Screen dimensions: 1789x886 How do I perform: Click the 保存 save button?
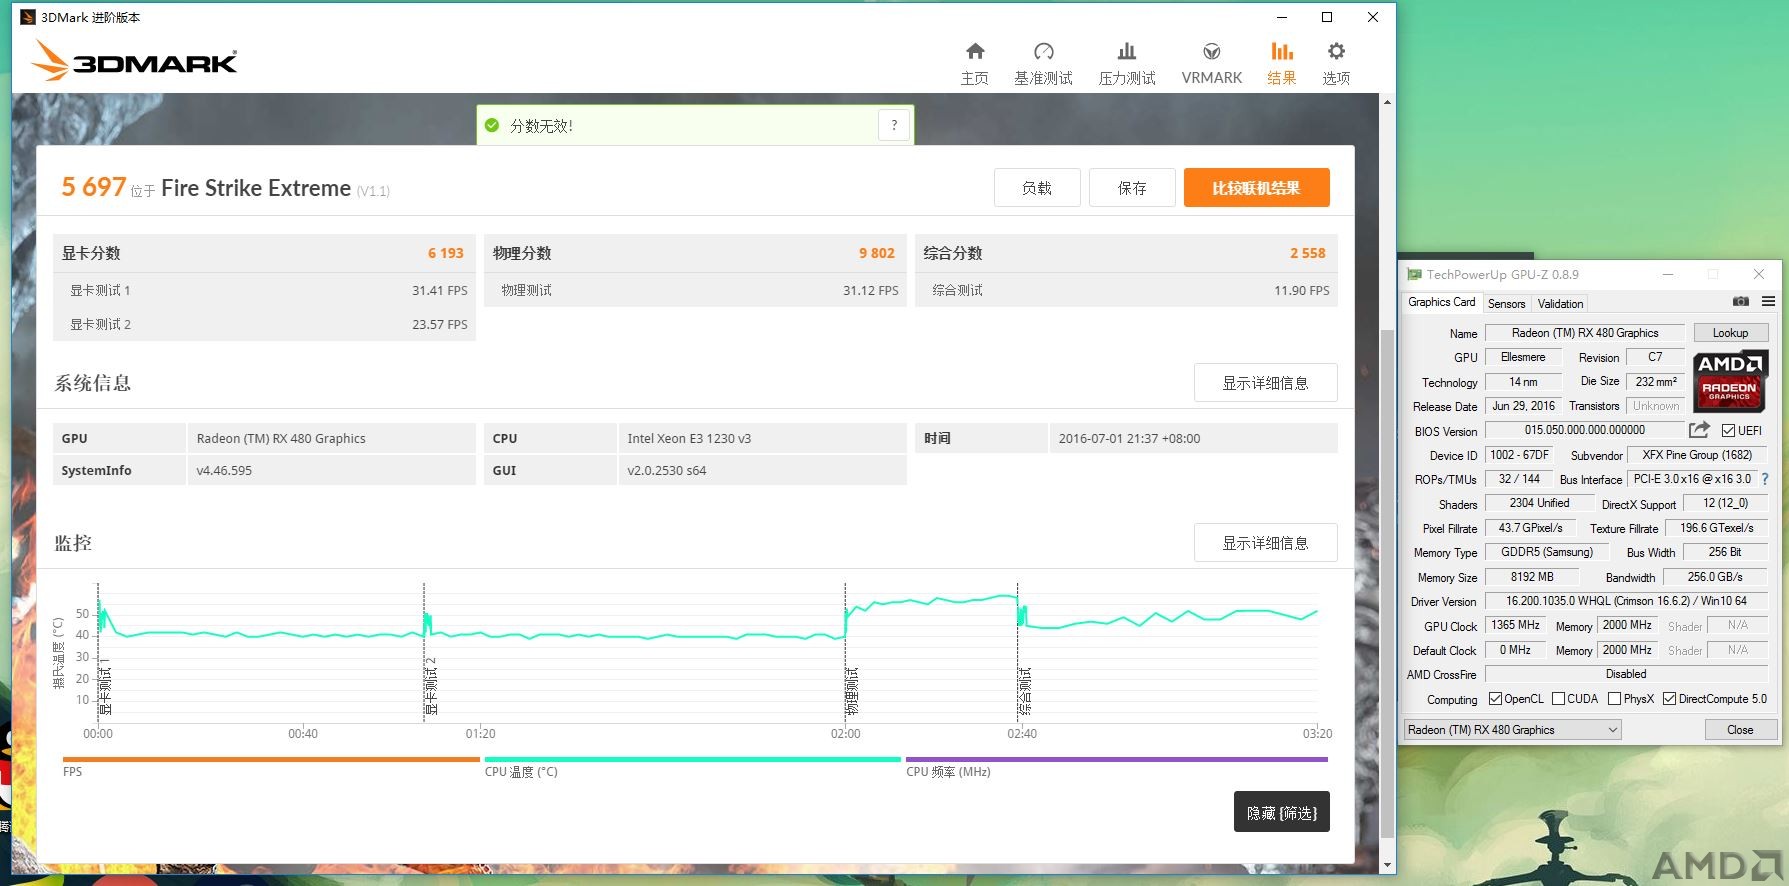click(x=1132, y=188)
